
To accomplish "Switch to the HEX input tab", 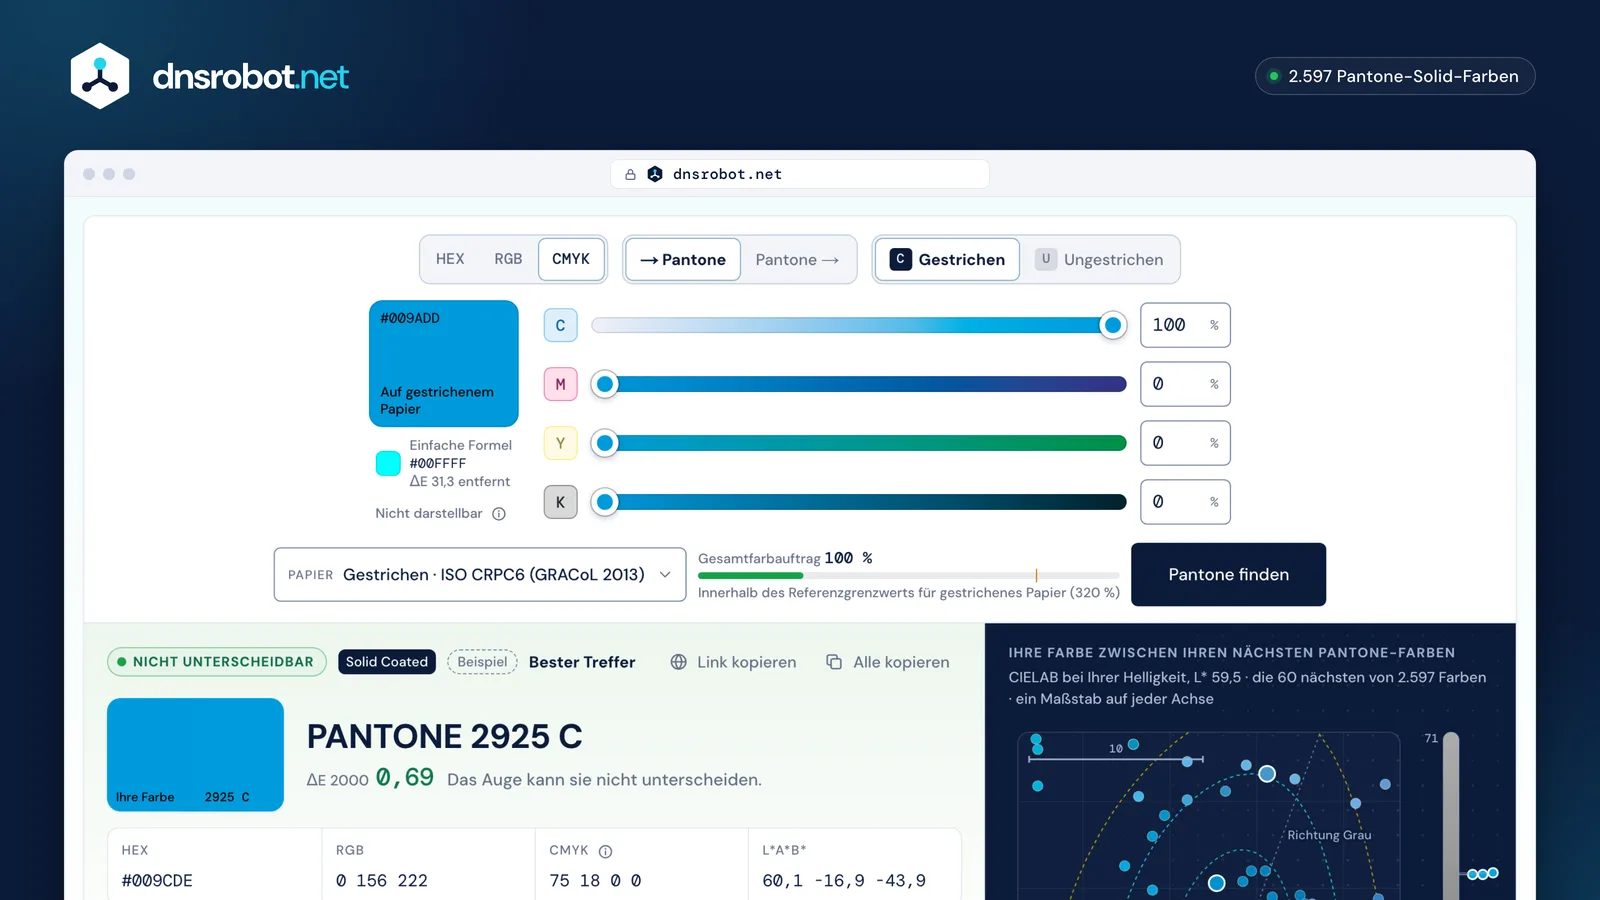I will 450,259.
